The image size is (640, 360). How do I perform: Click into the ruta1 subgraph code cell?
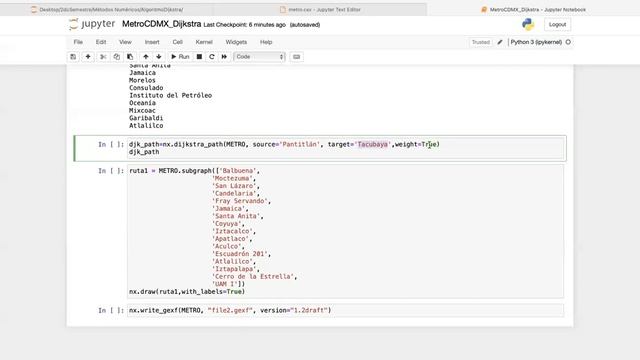345,231
